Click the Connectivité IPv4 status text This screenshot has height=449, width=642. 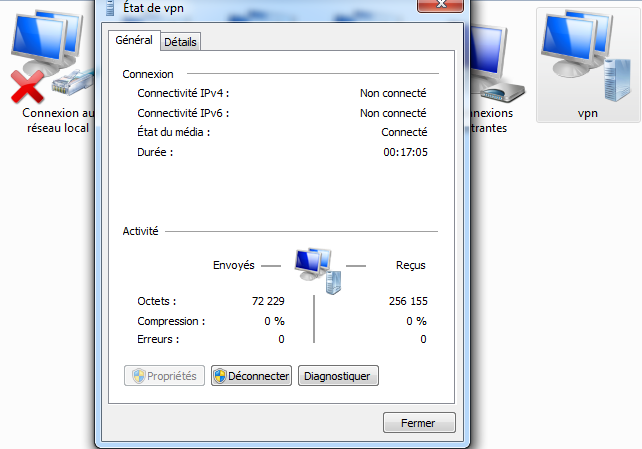pyautogui.click(x=393, y=93)
